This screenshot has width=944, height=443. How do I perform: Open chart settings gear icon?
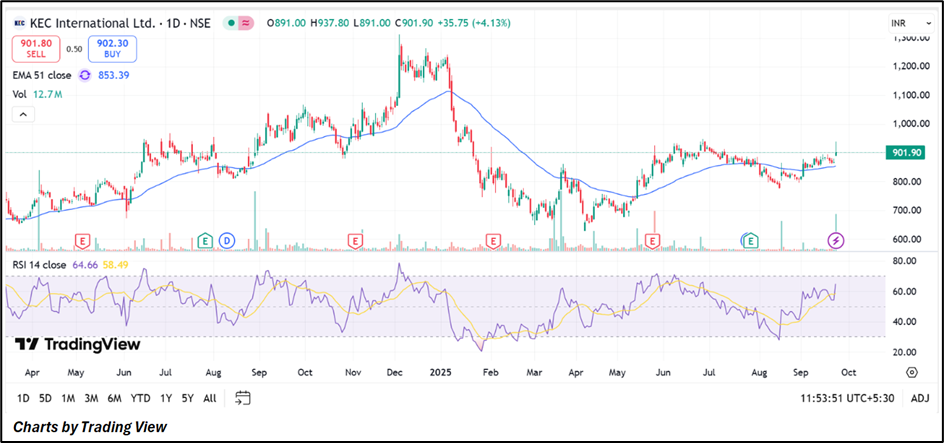(x=911, y=372)
